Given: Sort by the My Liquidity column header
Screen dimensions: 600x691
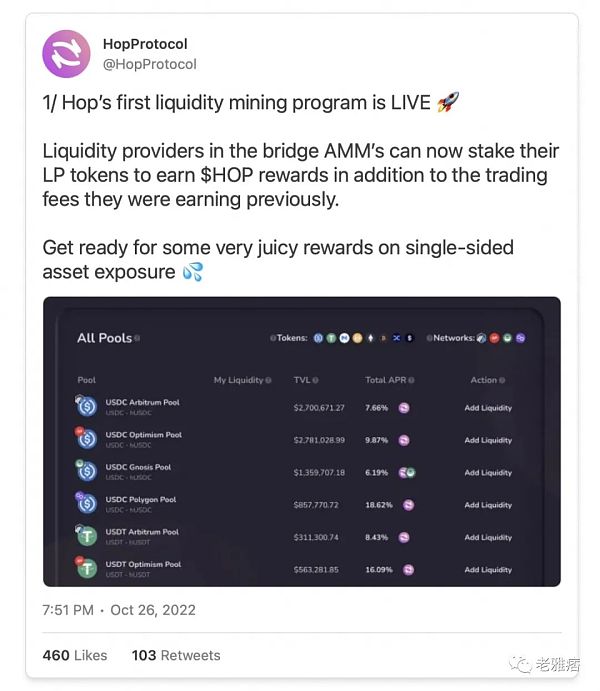Looking at the screenshot, I should pos(239,380).
